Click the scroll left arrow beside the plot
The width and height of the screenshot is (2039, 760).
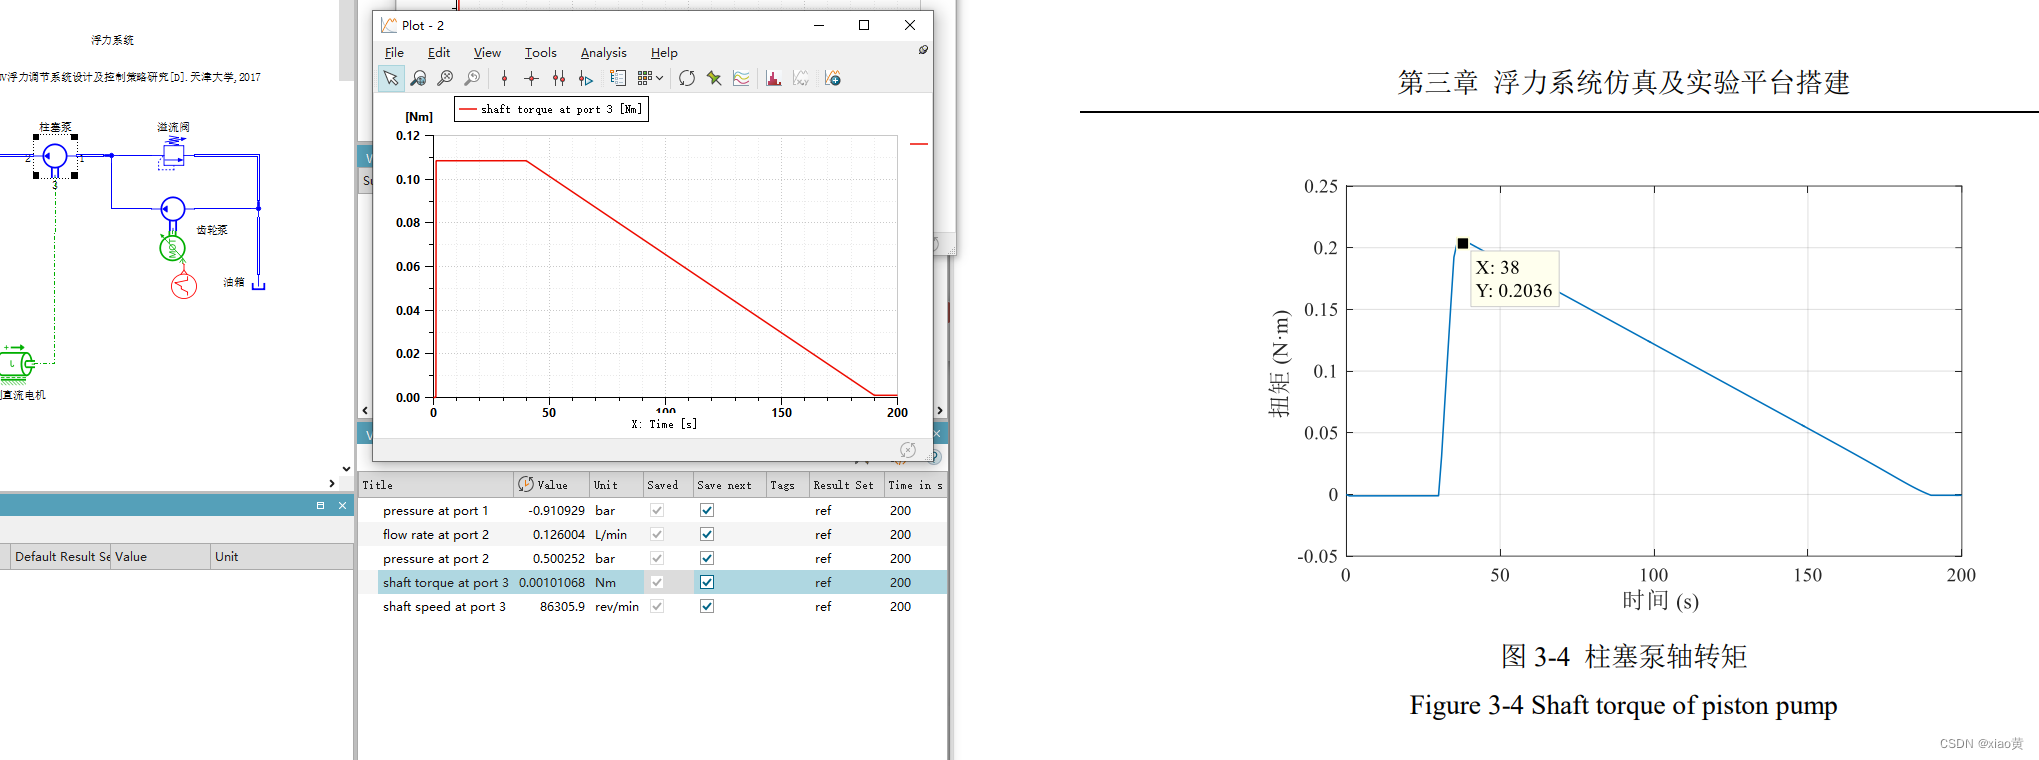(x=365, y=410)
